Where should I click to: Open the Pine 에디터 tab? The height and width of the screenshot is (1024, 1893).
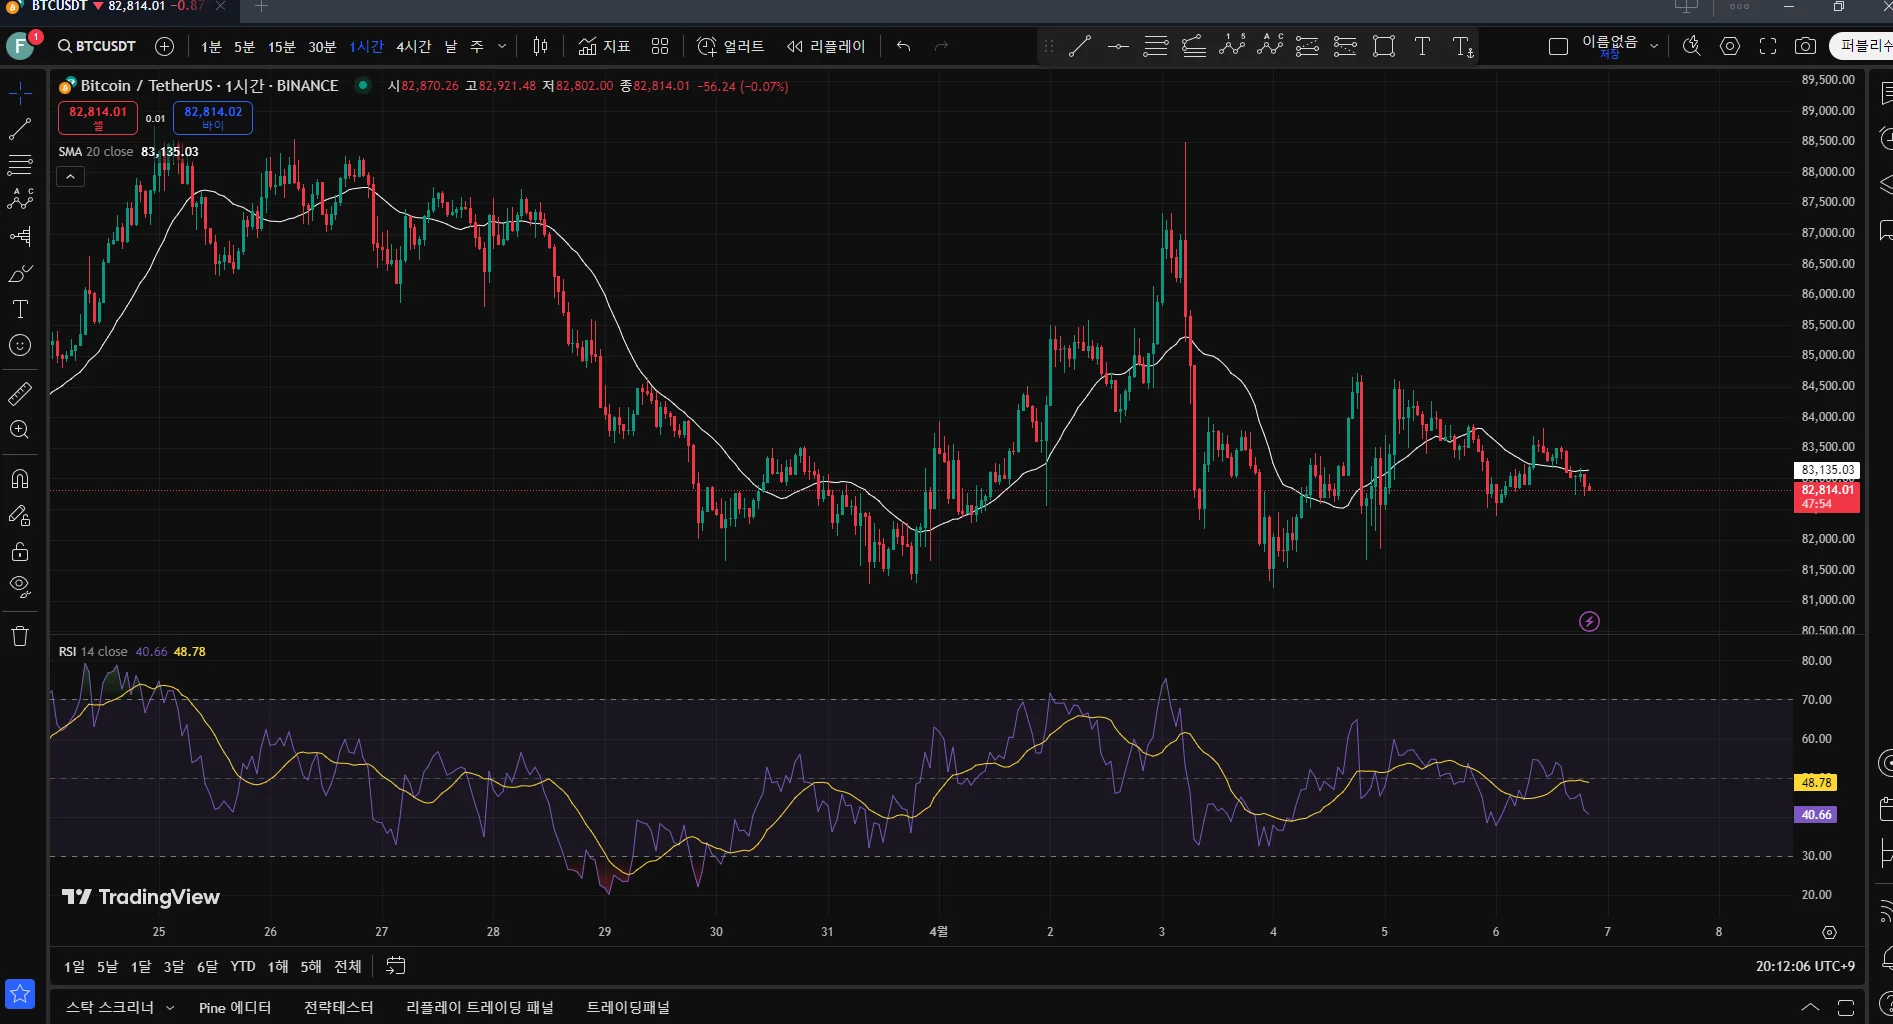tap(235, 1007)
